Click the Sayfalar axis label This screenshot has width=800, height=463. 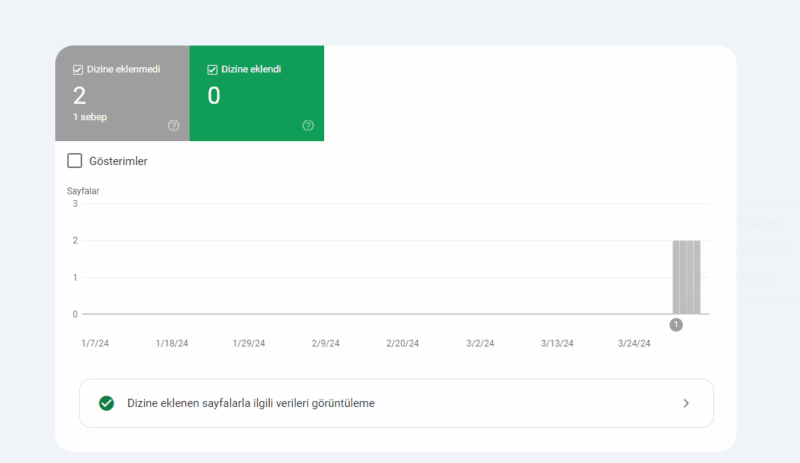[83, 190]
